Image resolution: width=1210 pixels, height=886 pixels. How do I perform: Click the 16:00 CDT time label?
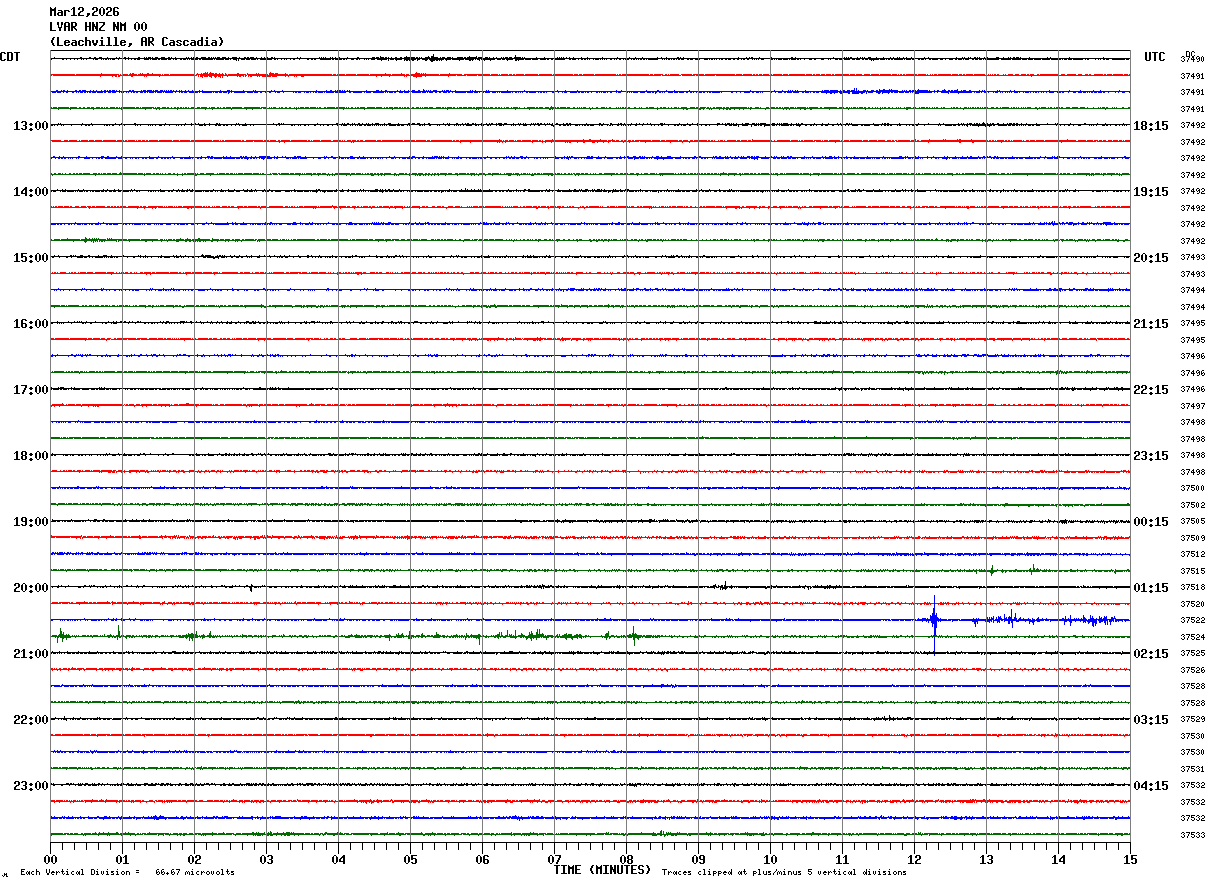point(30,324)
